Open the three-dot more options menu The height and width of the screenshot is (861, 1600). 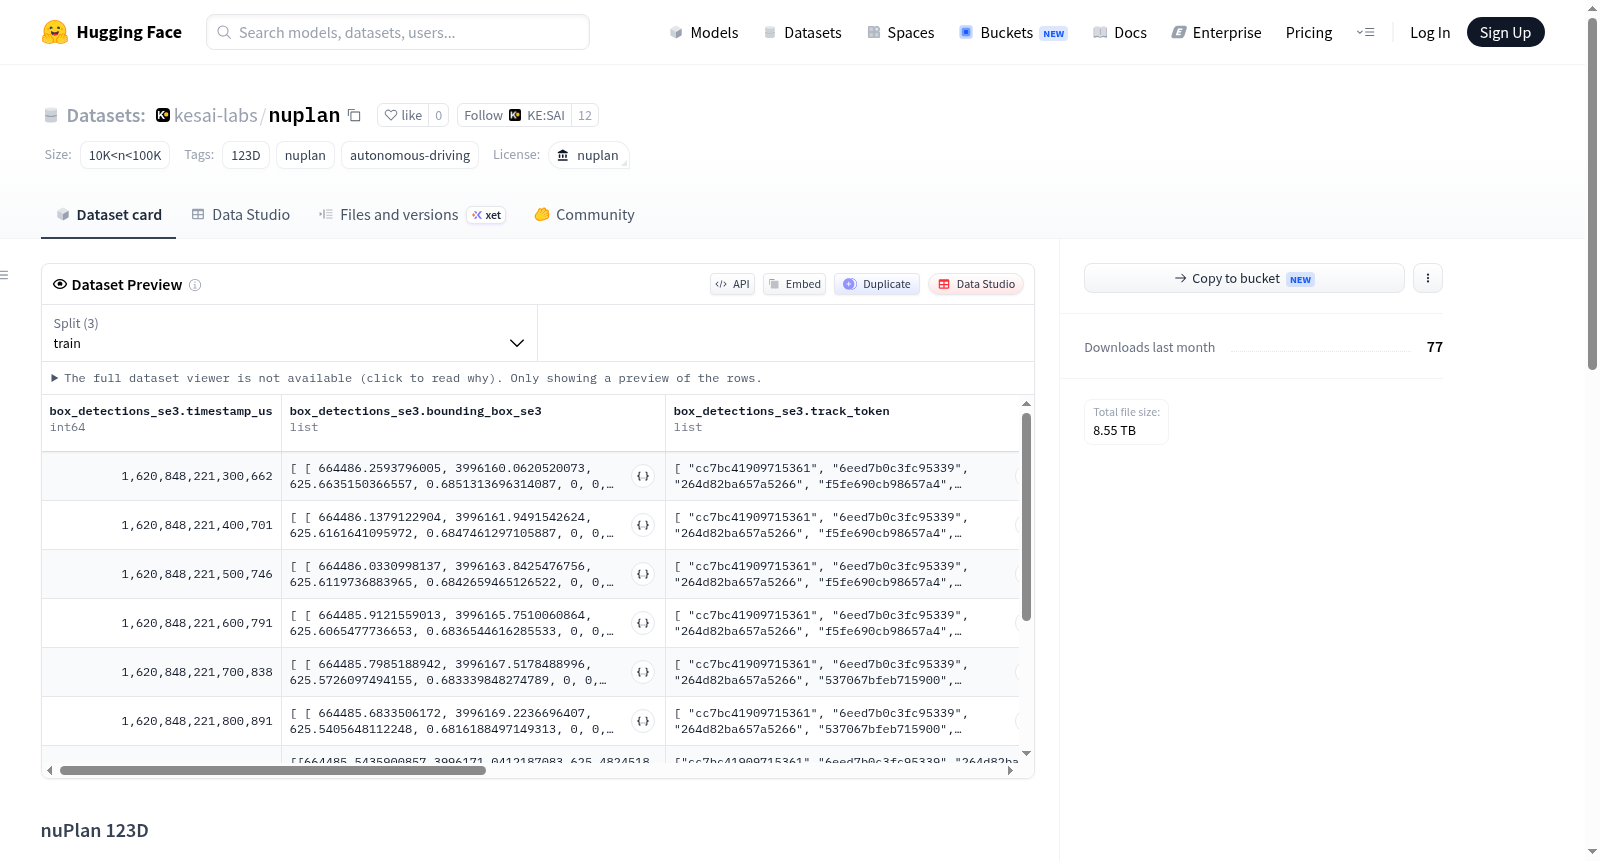(1428, 278)
